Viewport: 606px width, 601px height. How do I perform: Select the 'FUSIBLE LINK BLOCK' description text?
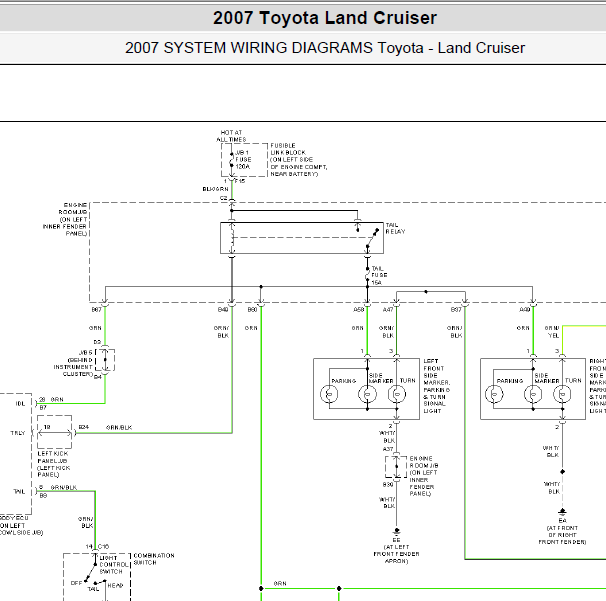[299, 160]
